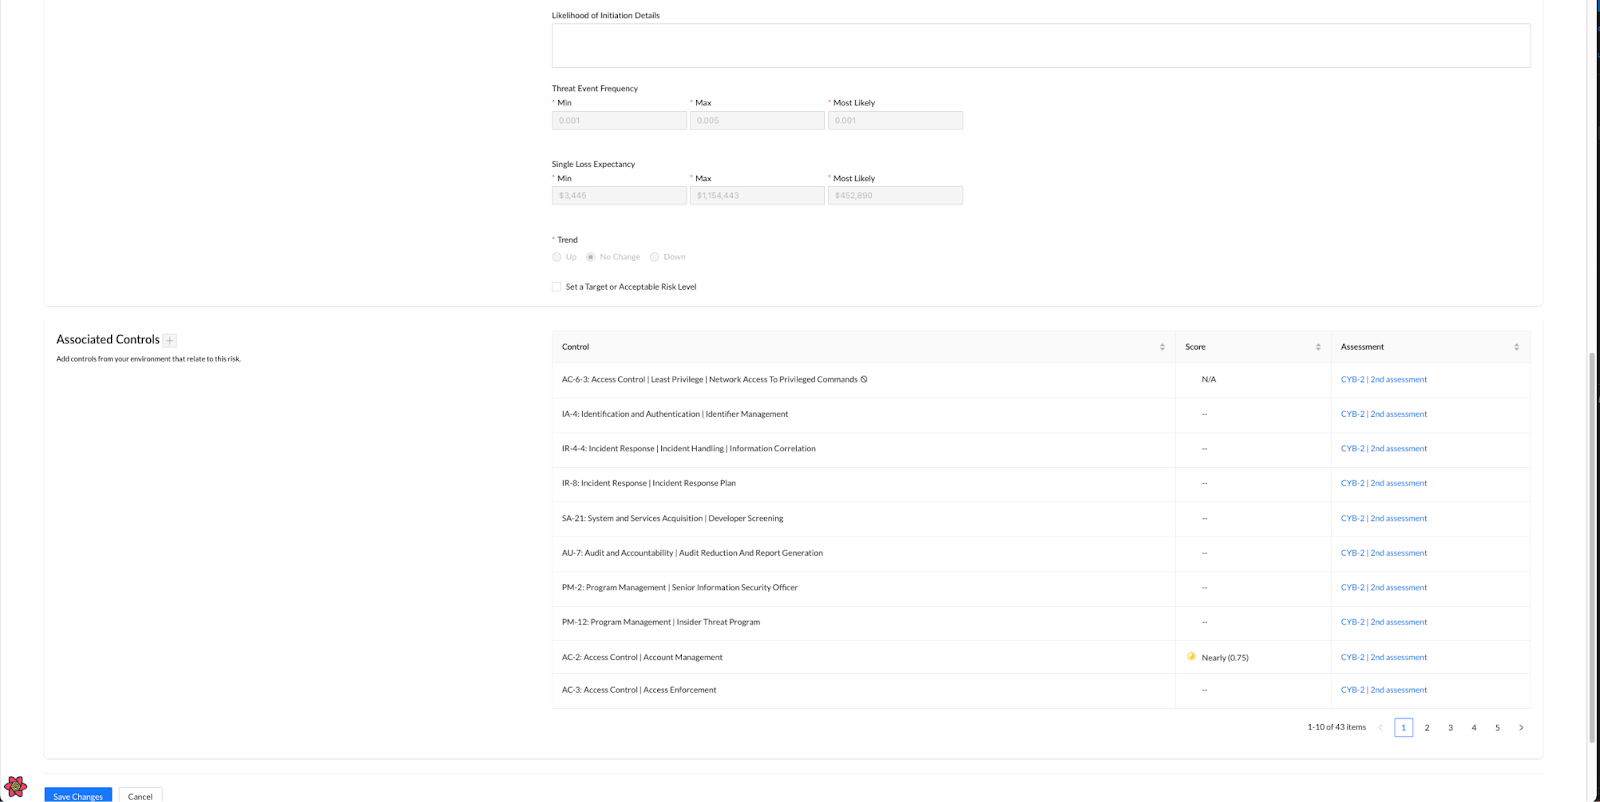Click the disabled icon next to AC-6-3 control

[864, 379]
